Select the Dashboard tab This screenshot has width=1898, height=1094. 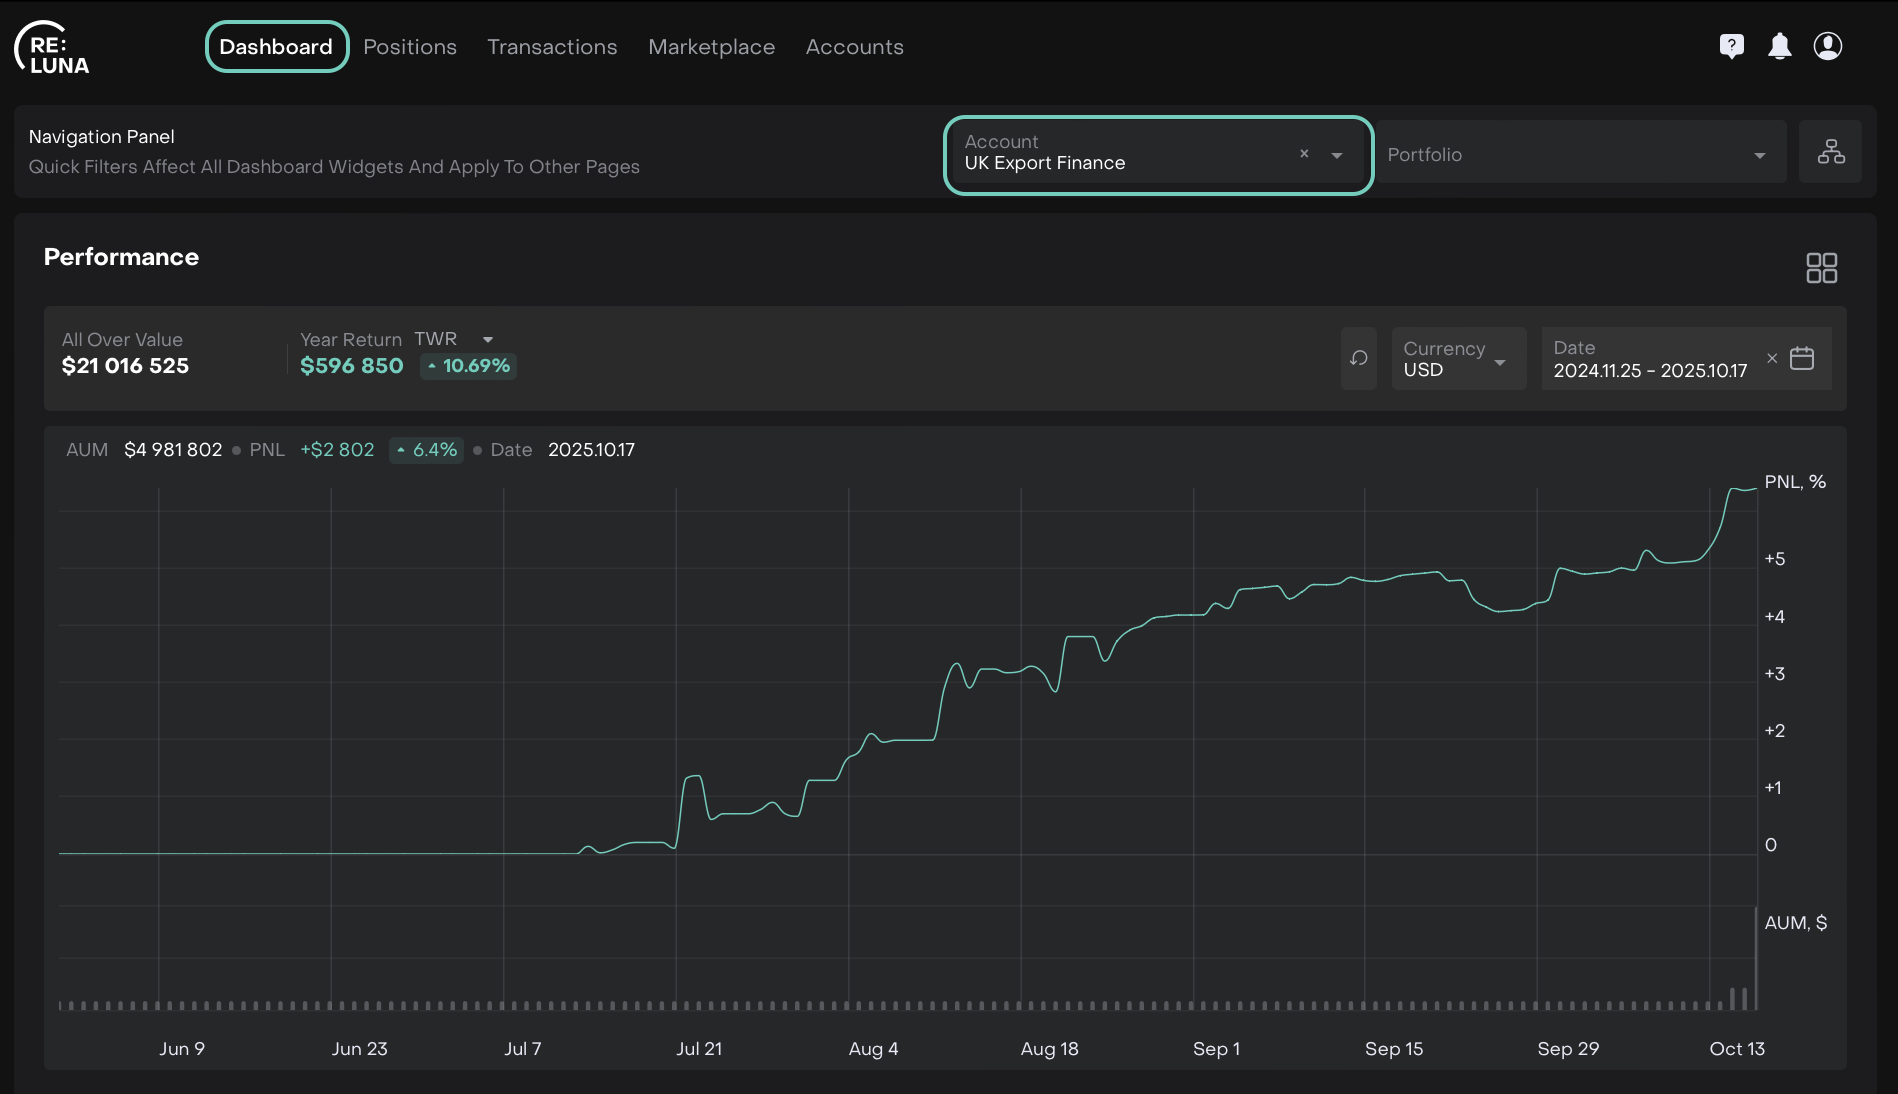point(276,47)
